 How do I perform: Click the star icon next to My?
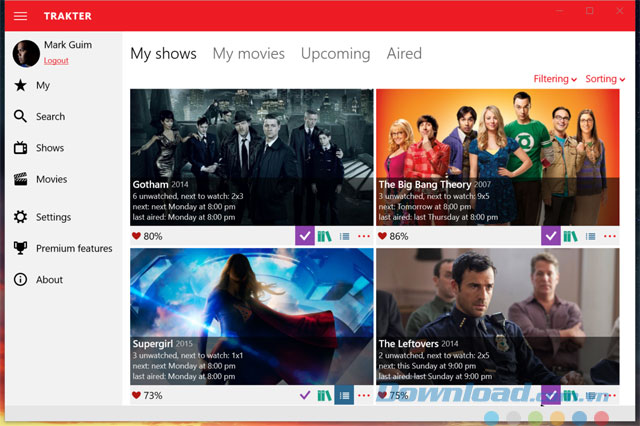point(20,85)
